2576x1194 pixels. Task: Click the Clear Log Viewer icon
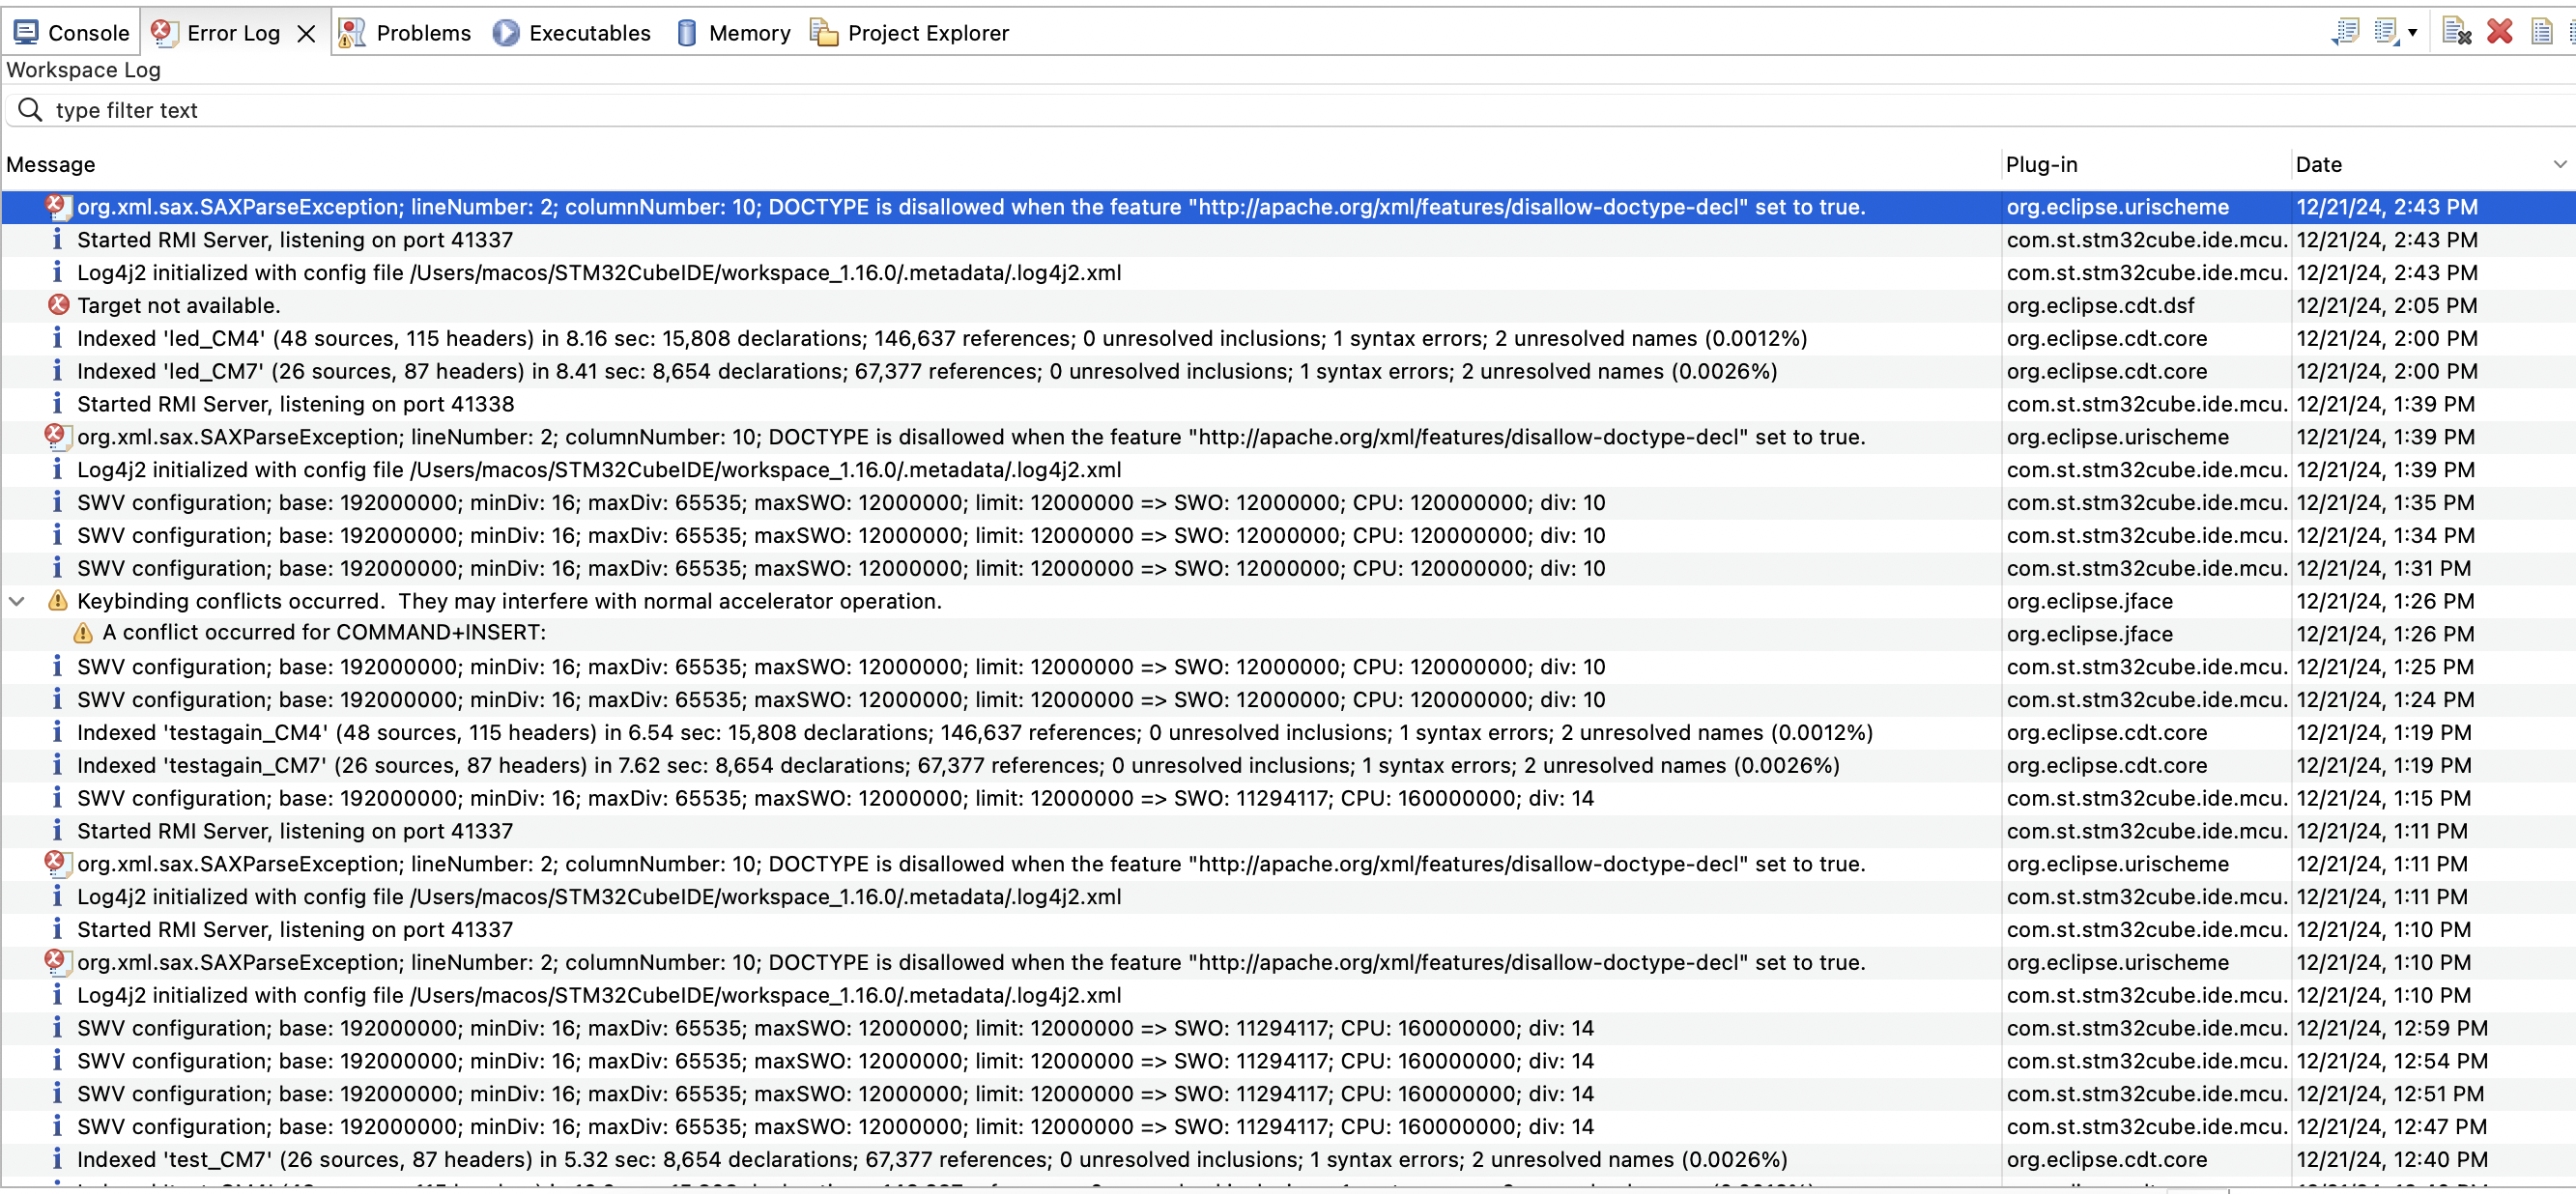[x=2456, y=32]
